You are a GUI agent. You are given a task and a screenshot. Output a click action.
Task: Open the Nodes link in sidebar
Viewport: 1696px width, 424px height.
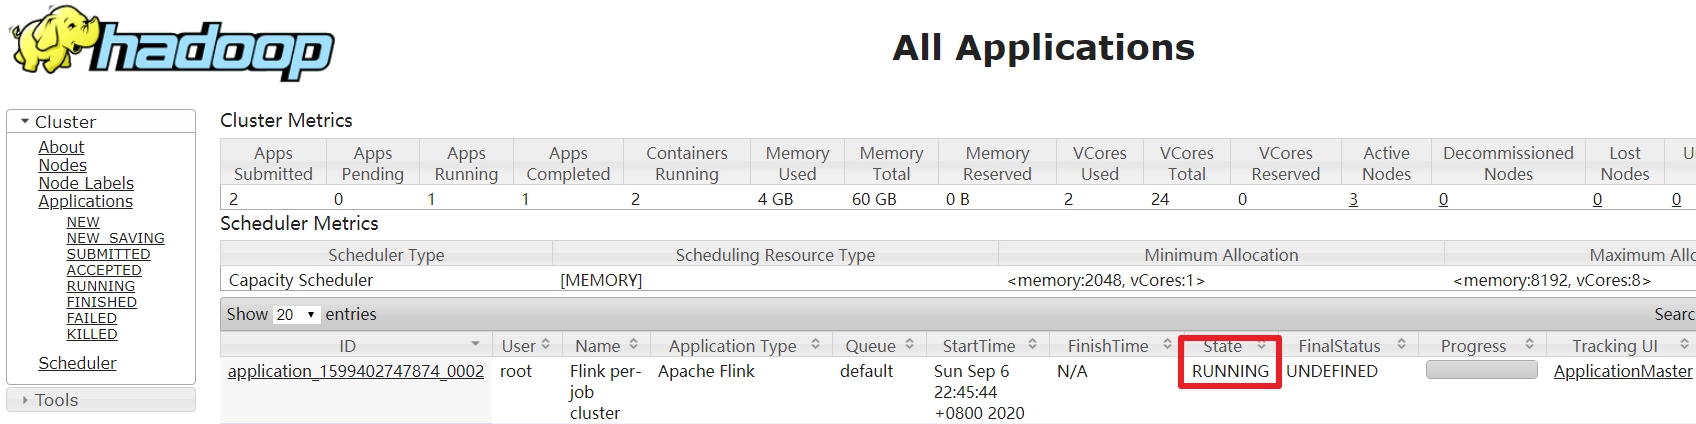tap(62, 165)
